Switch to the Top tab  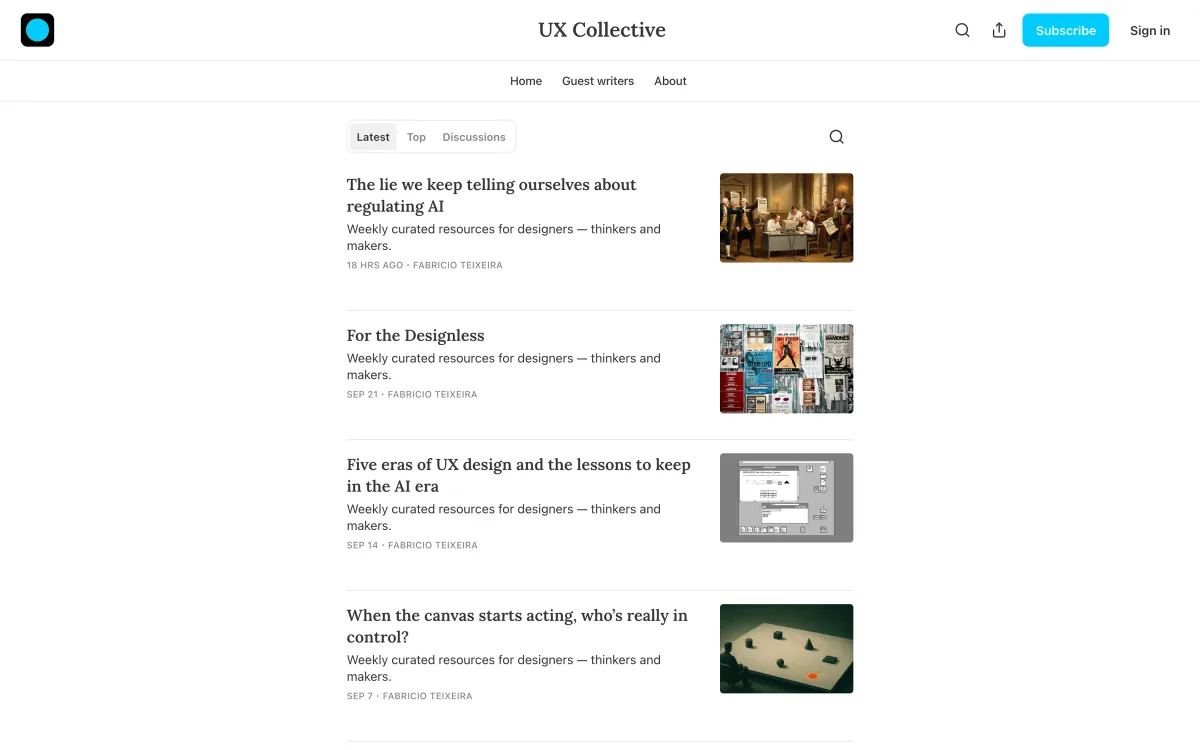(x=416, y=137)
